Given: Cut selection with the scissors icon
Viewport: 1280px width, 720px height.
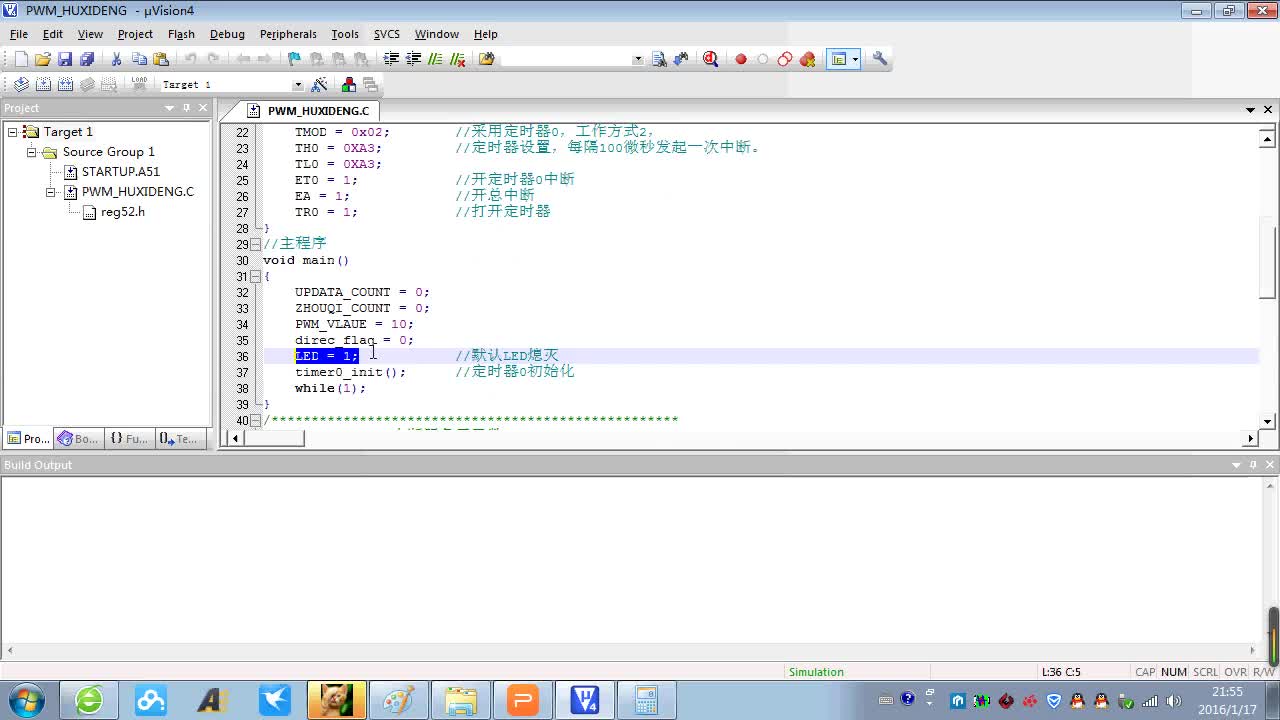Looking at the screenshot, I should click(117, 59).
